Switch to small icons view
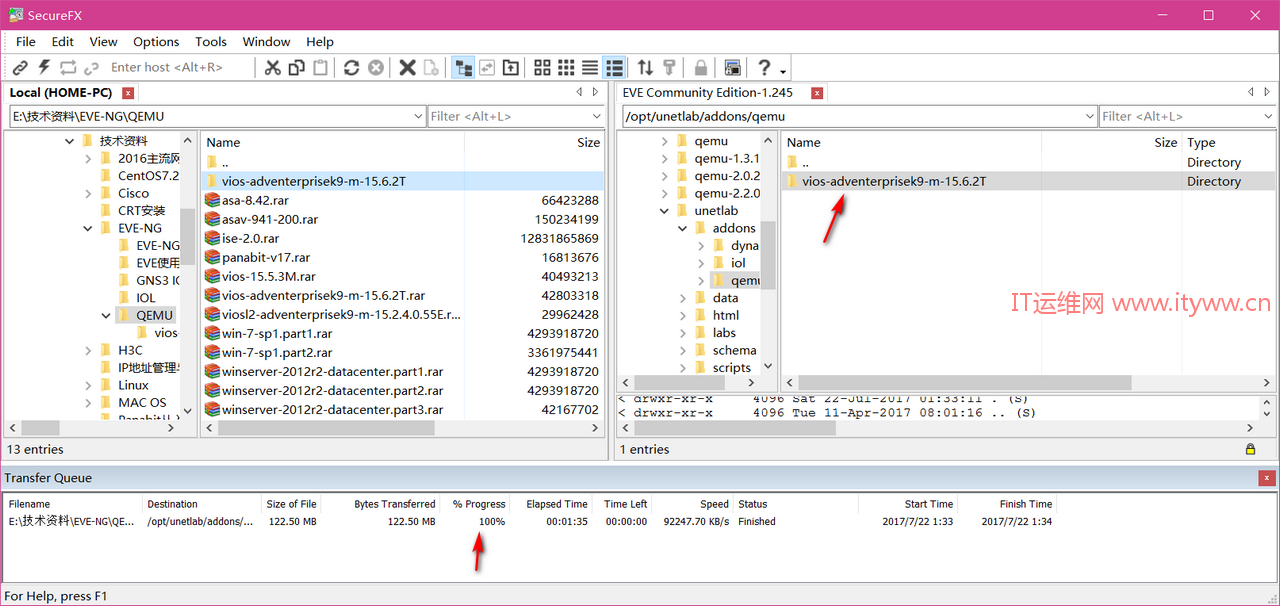 [566, 67]
